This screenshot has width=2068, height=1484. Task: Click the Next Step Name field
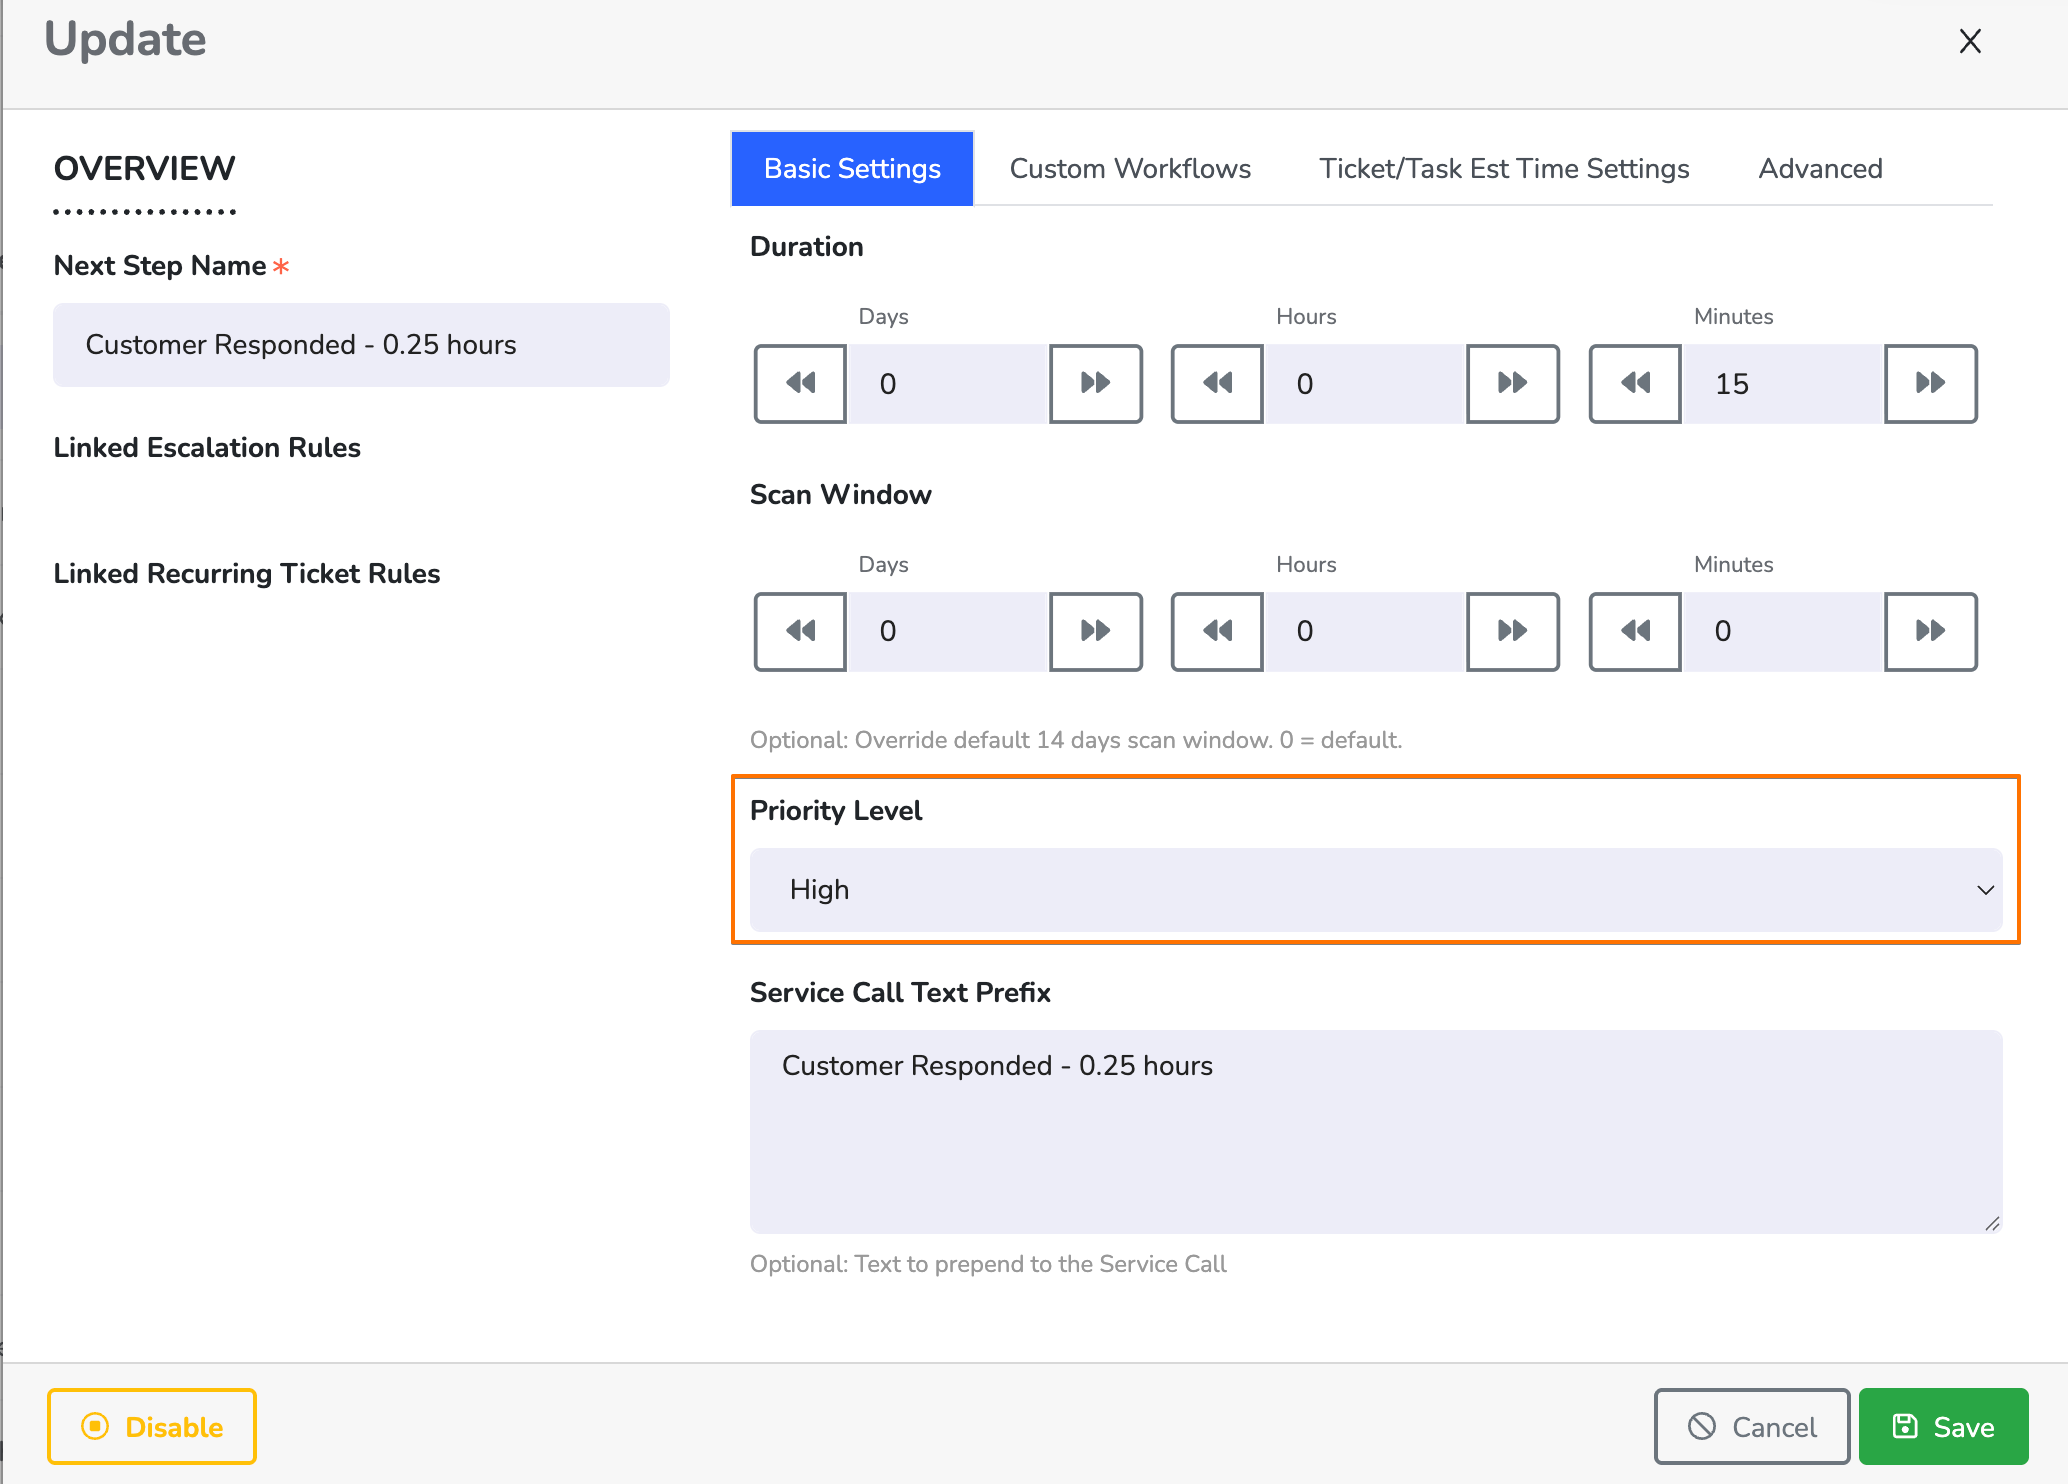361,345
